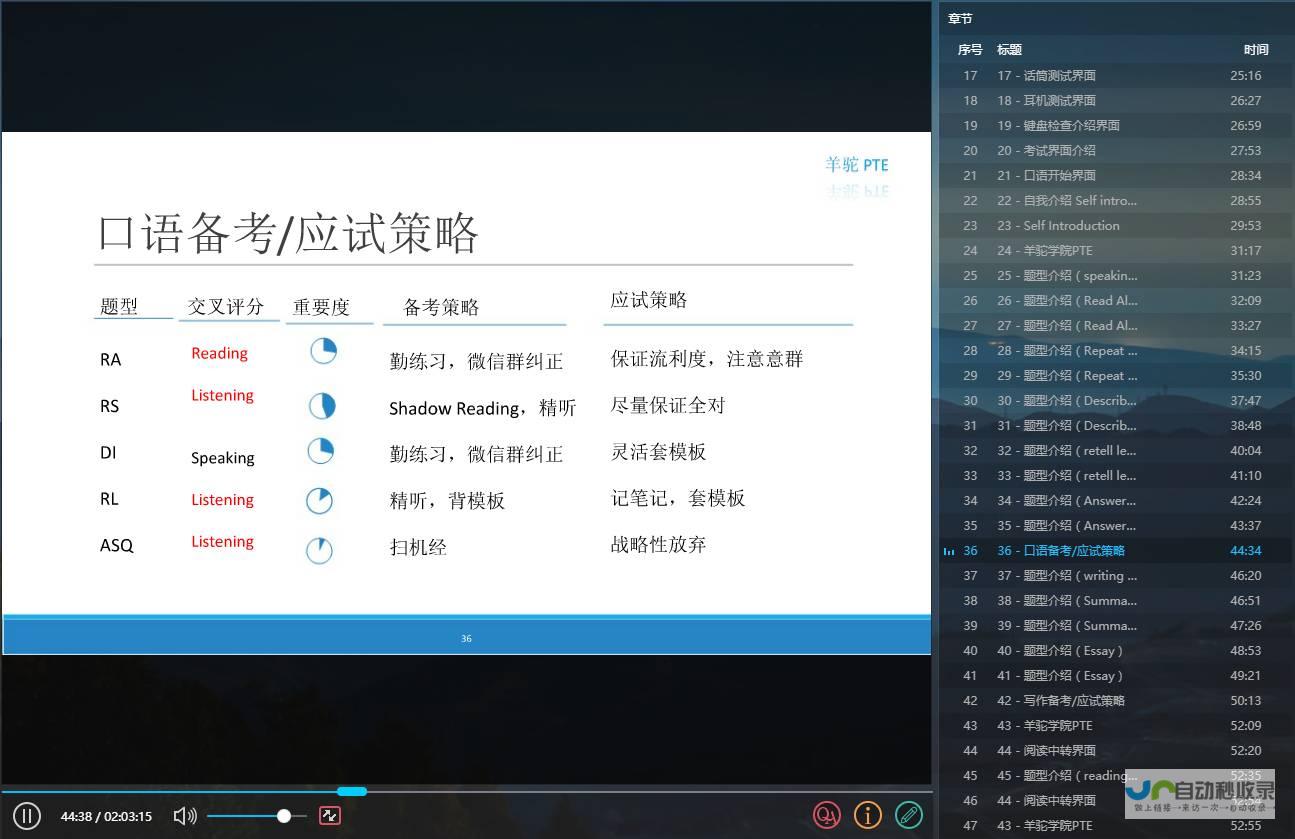
Task: Select chapter 27 at 33:27
Action: 1115,325
